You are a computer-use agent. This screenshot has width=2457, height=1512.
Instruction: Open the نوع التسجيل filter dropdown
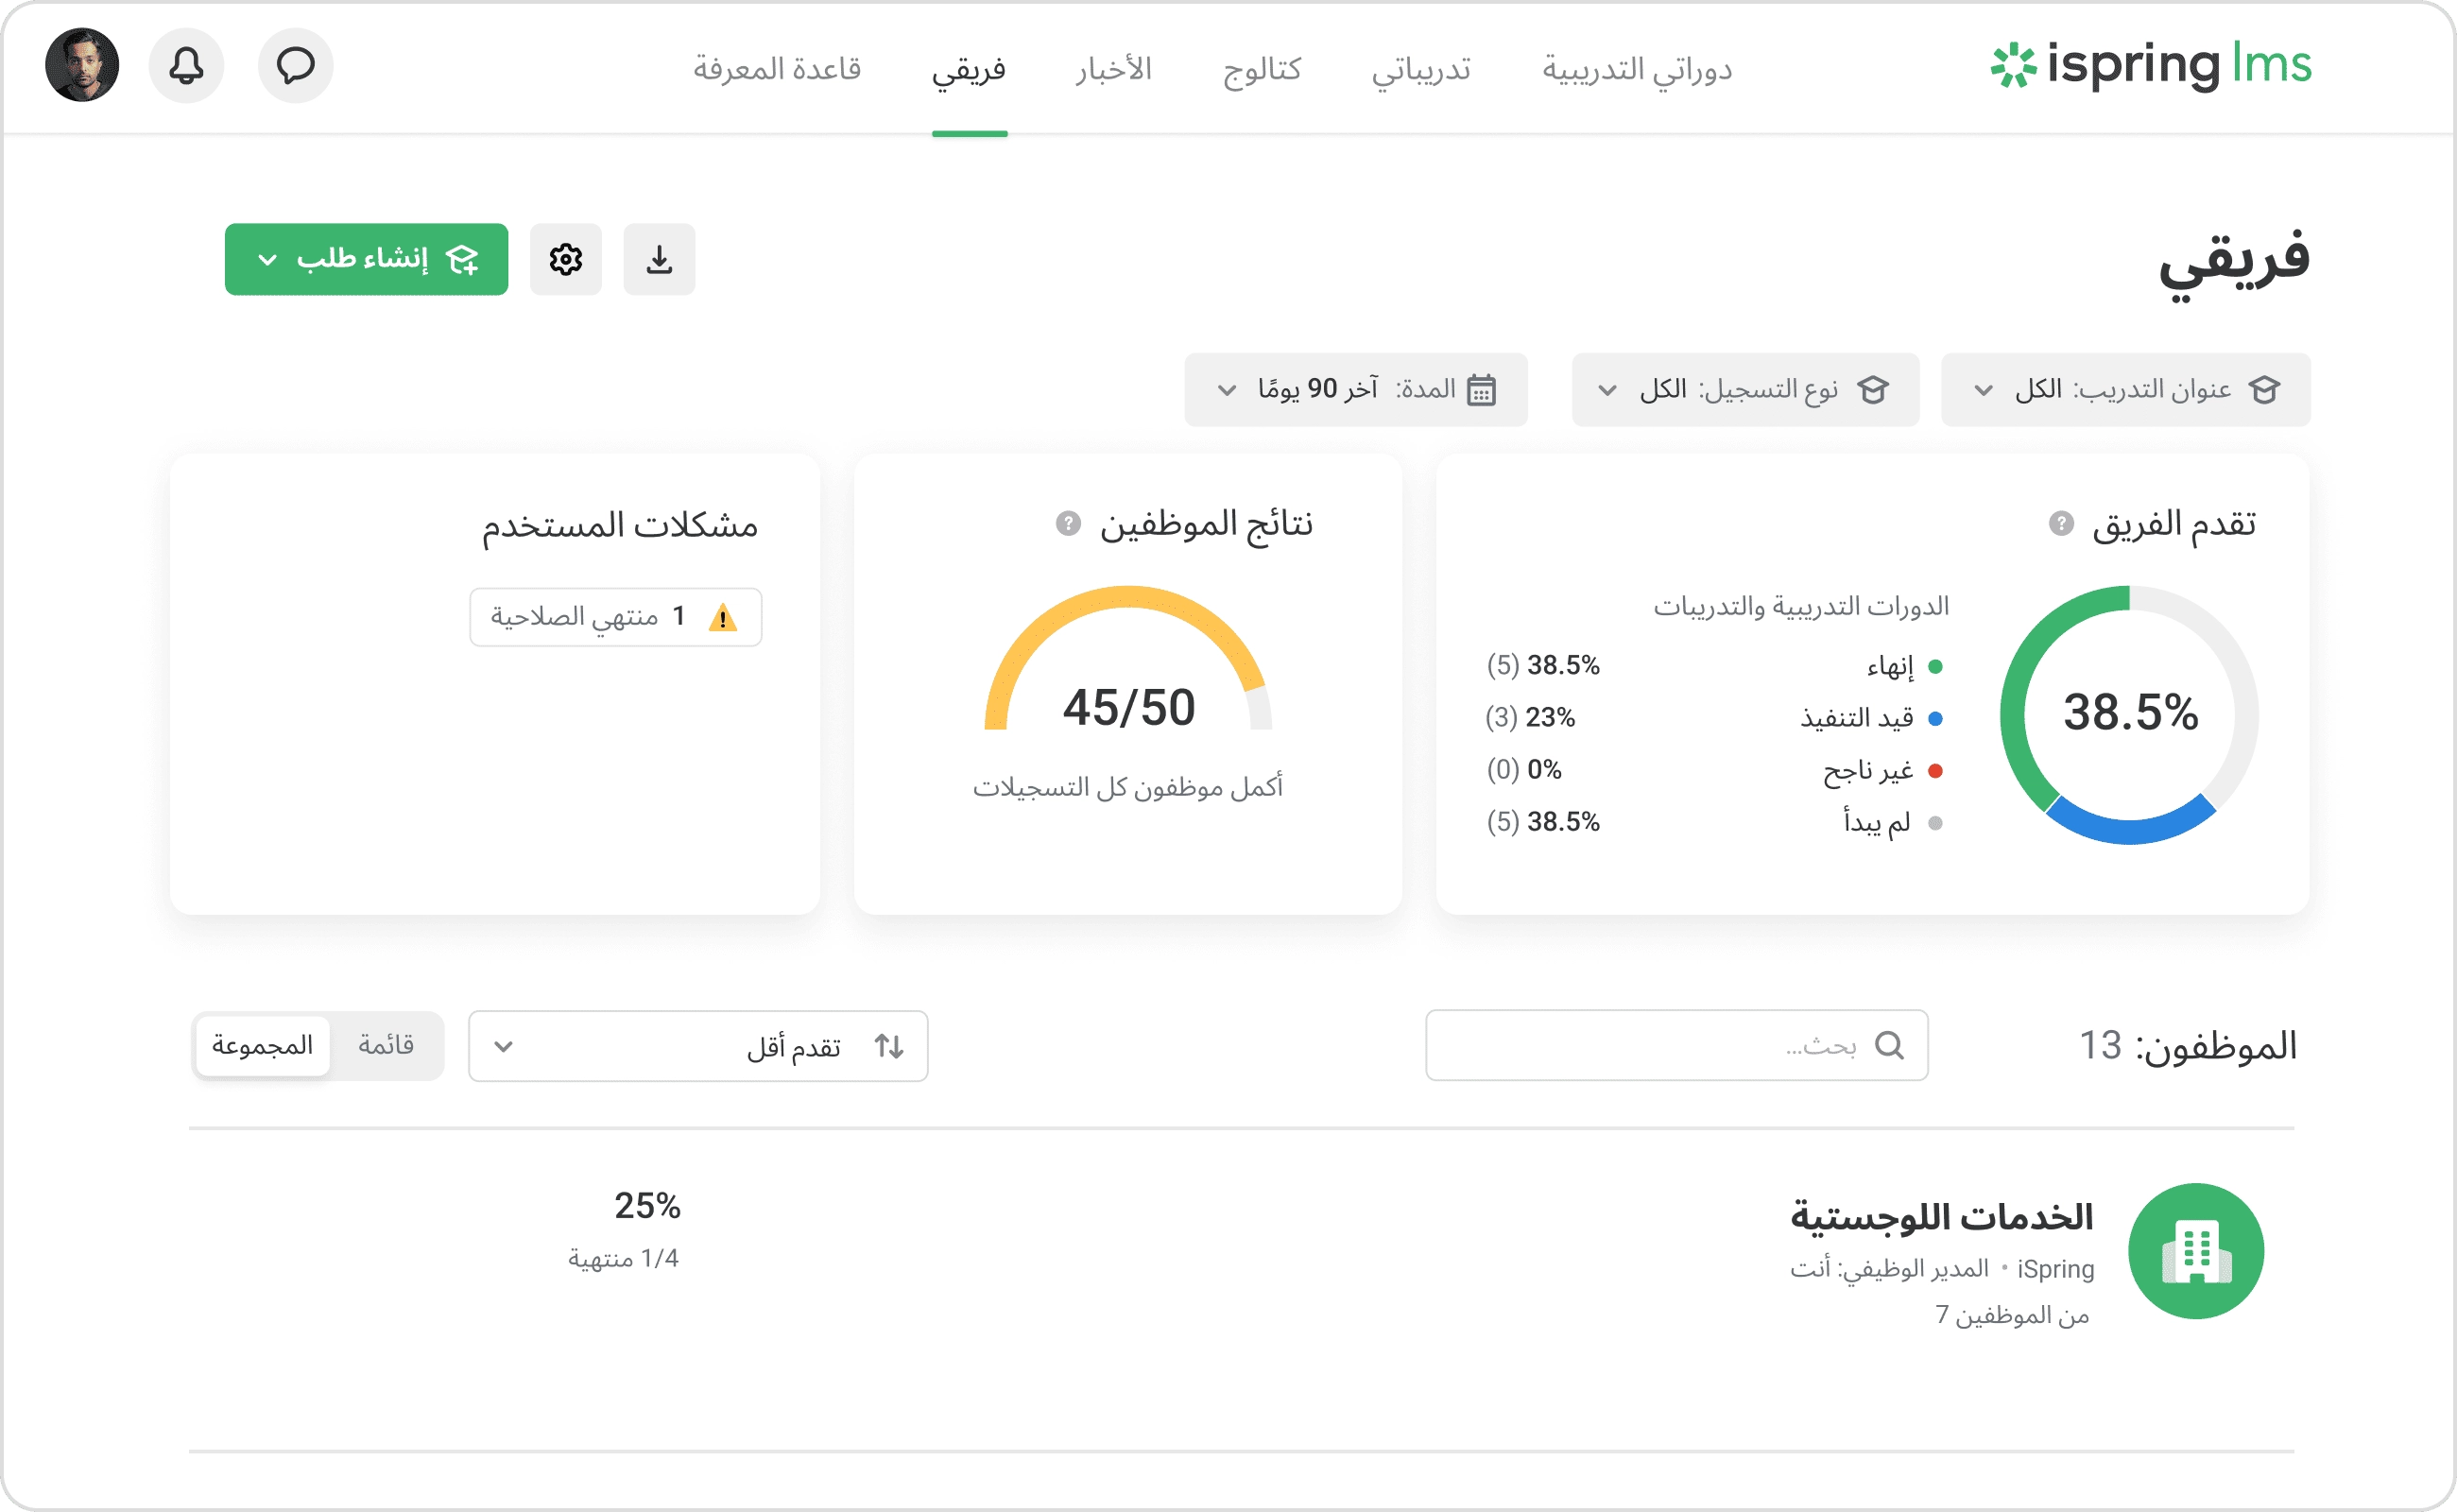(x=1744, y=389)
